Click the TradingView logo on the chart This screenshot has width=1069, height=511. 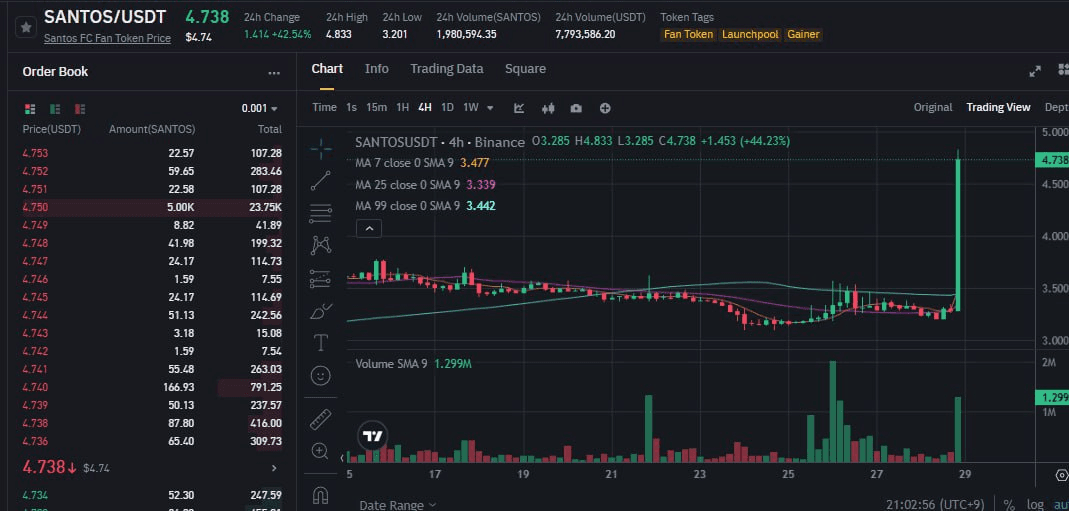tap(372, 437)
